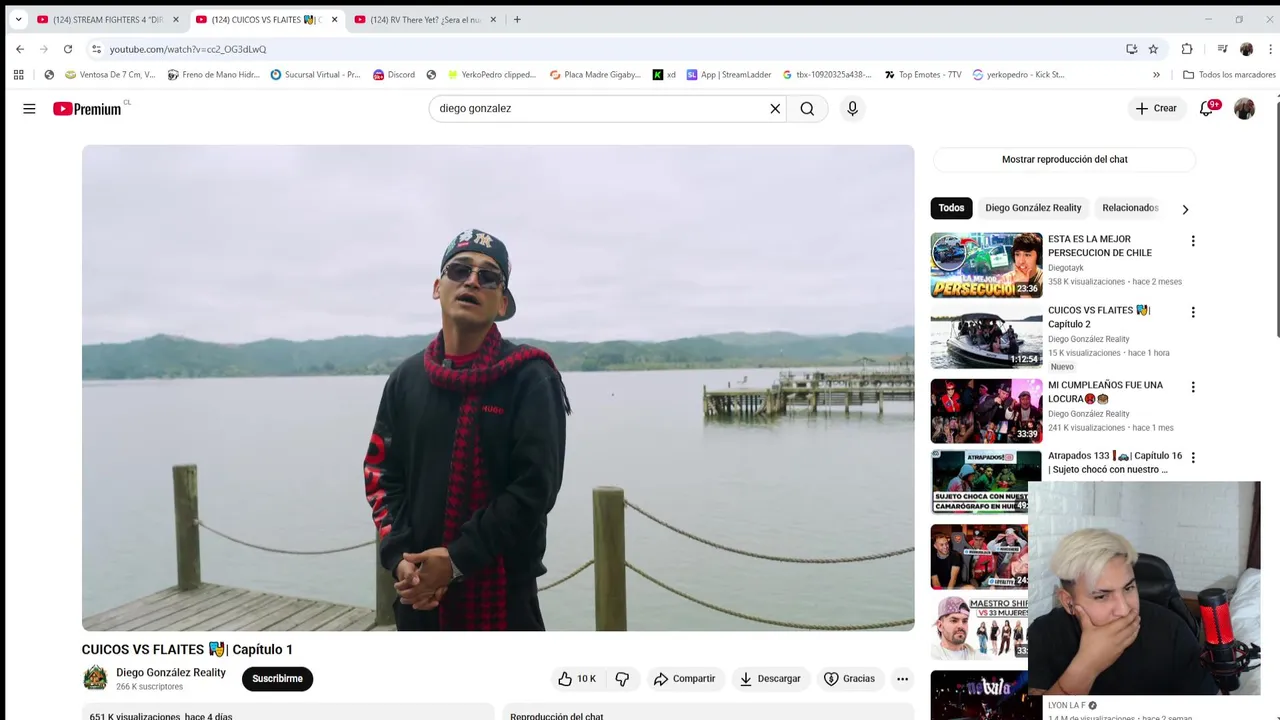1280x720 pixels.
Task: Open options for MI CUMPLEAÑOS FUE UNA LOCURA
Action: (1192, 387)
